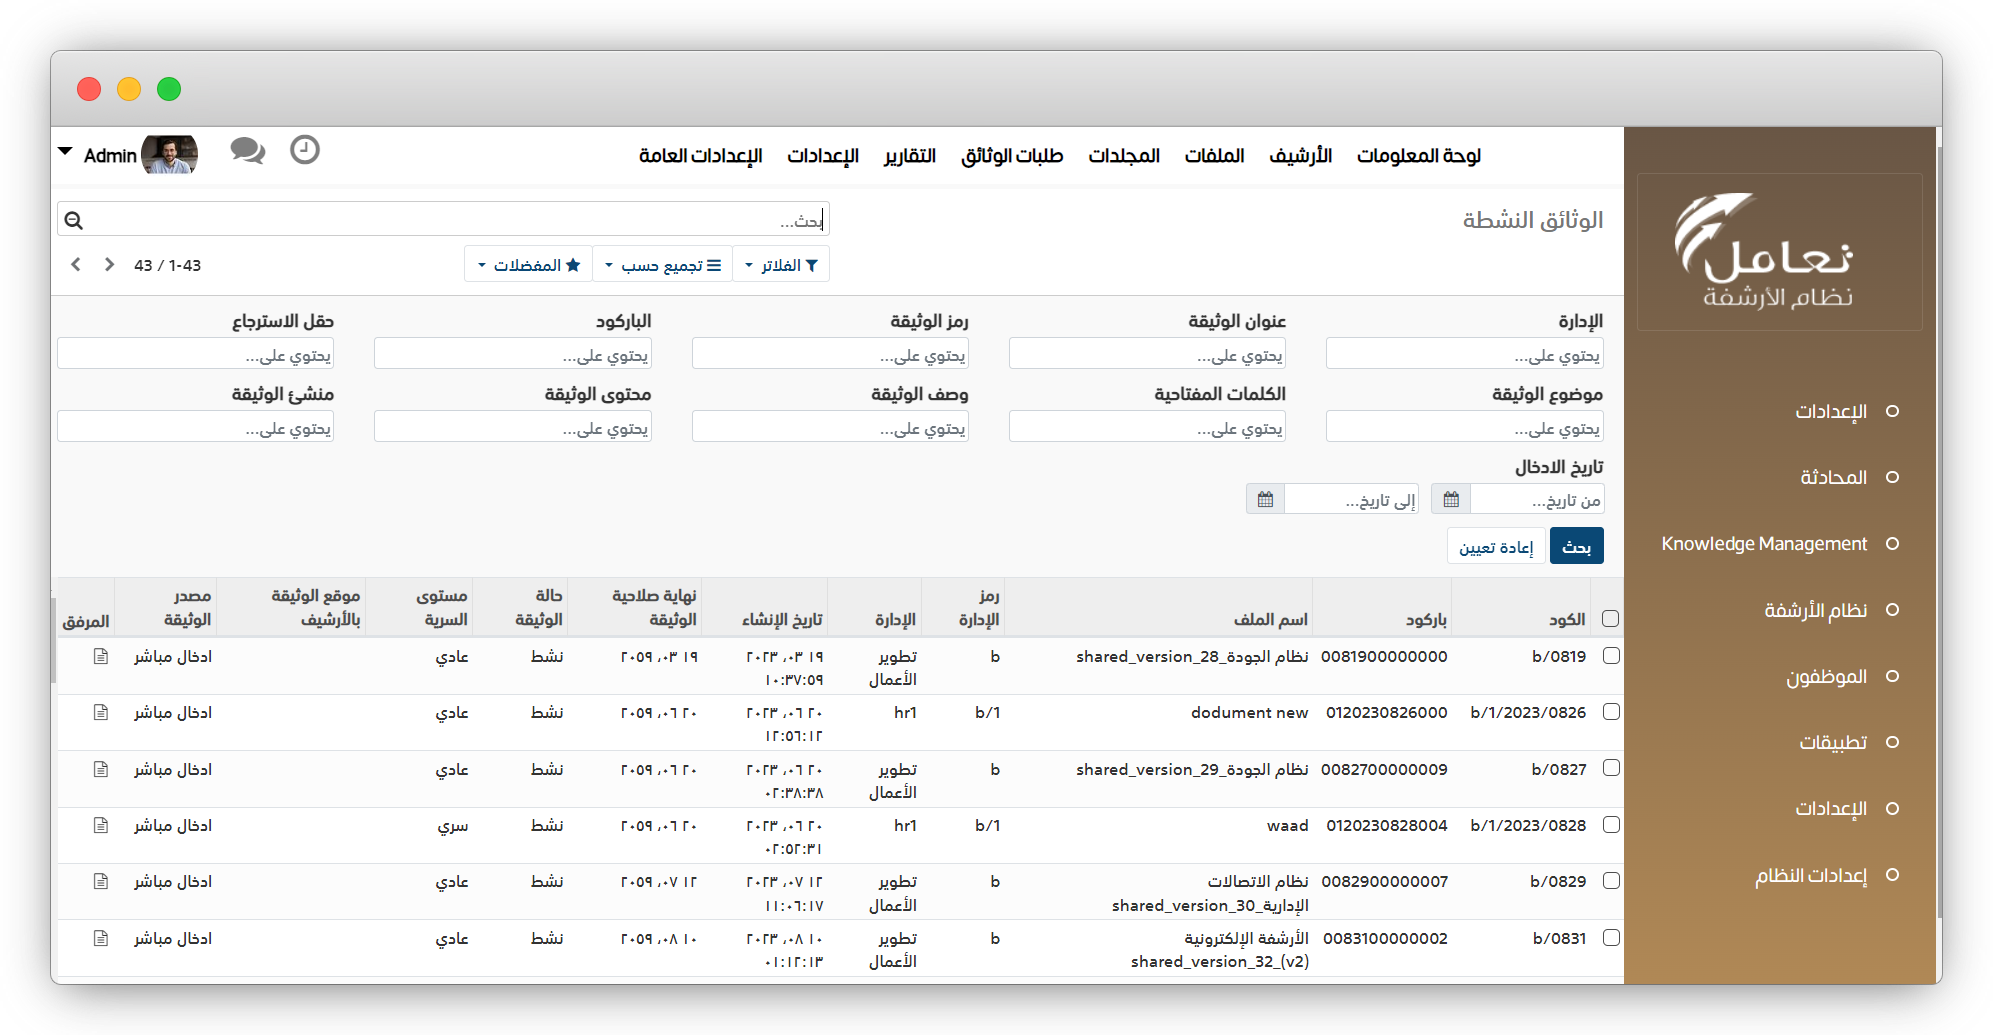1993x1035 pixels.
Task: Click the عنوان الوثيقة filter input field
Action: point(1146,354)
